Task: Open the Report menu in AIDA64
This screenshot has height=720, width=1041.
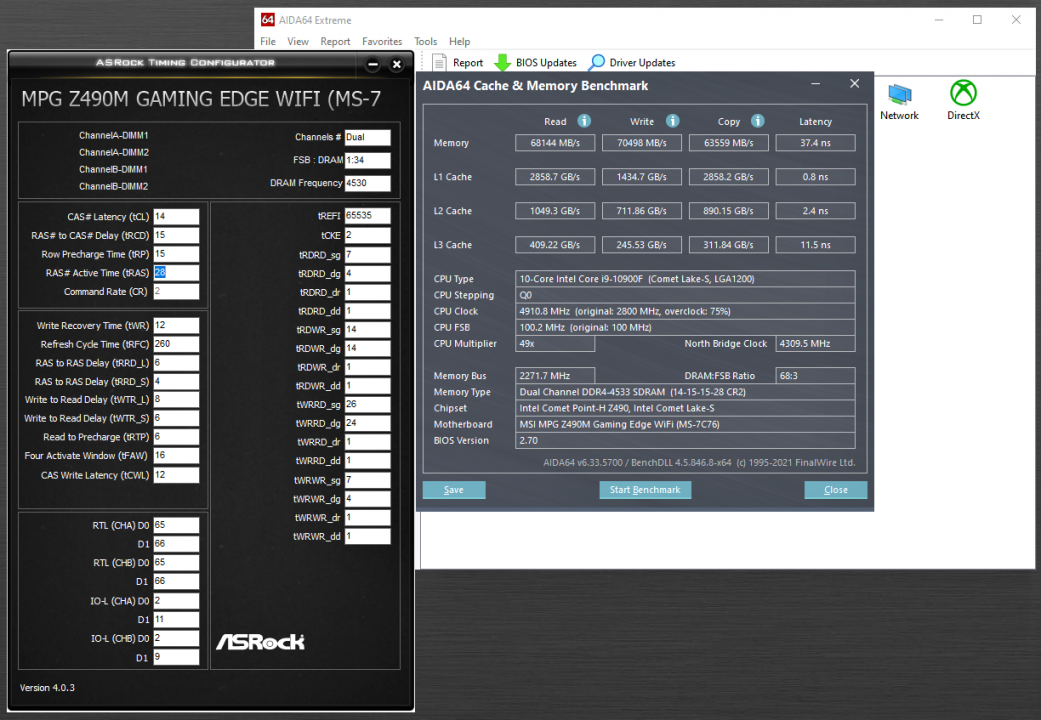Action: pos(335,41)
